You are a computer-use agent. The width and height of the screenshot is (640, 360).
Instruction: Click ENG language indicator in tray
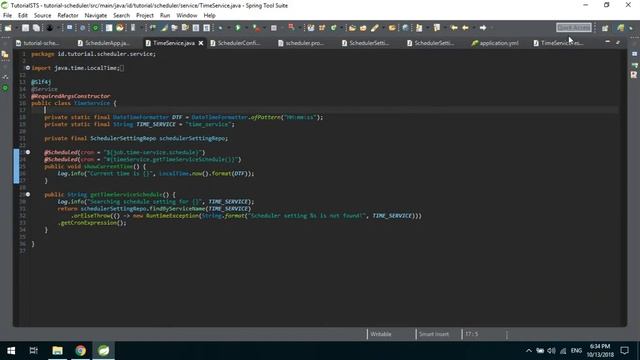[x=576, y=351]
